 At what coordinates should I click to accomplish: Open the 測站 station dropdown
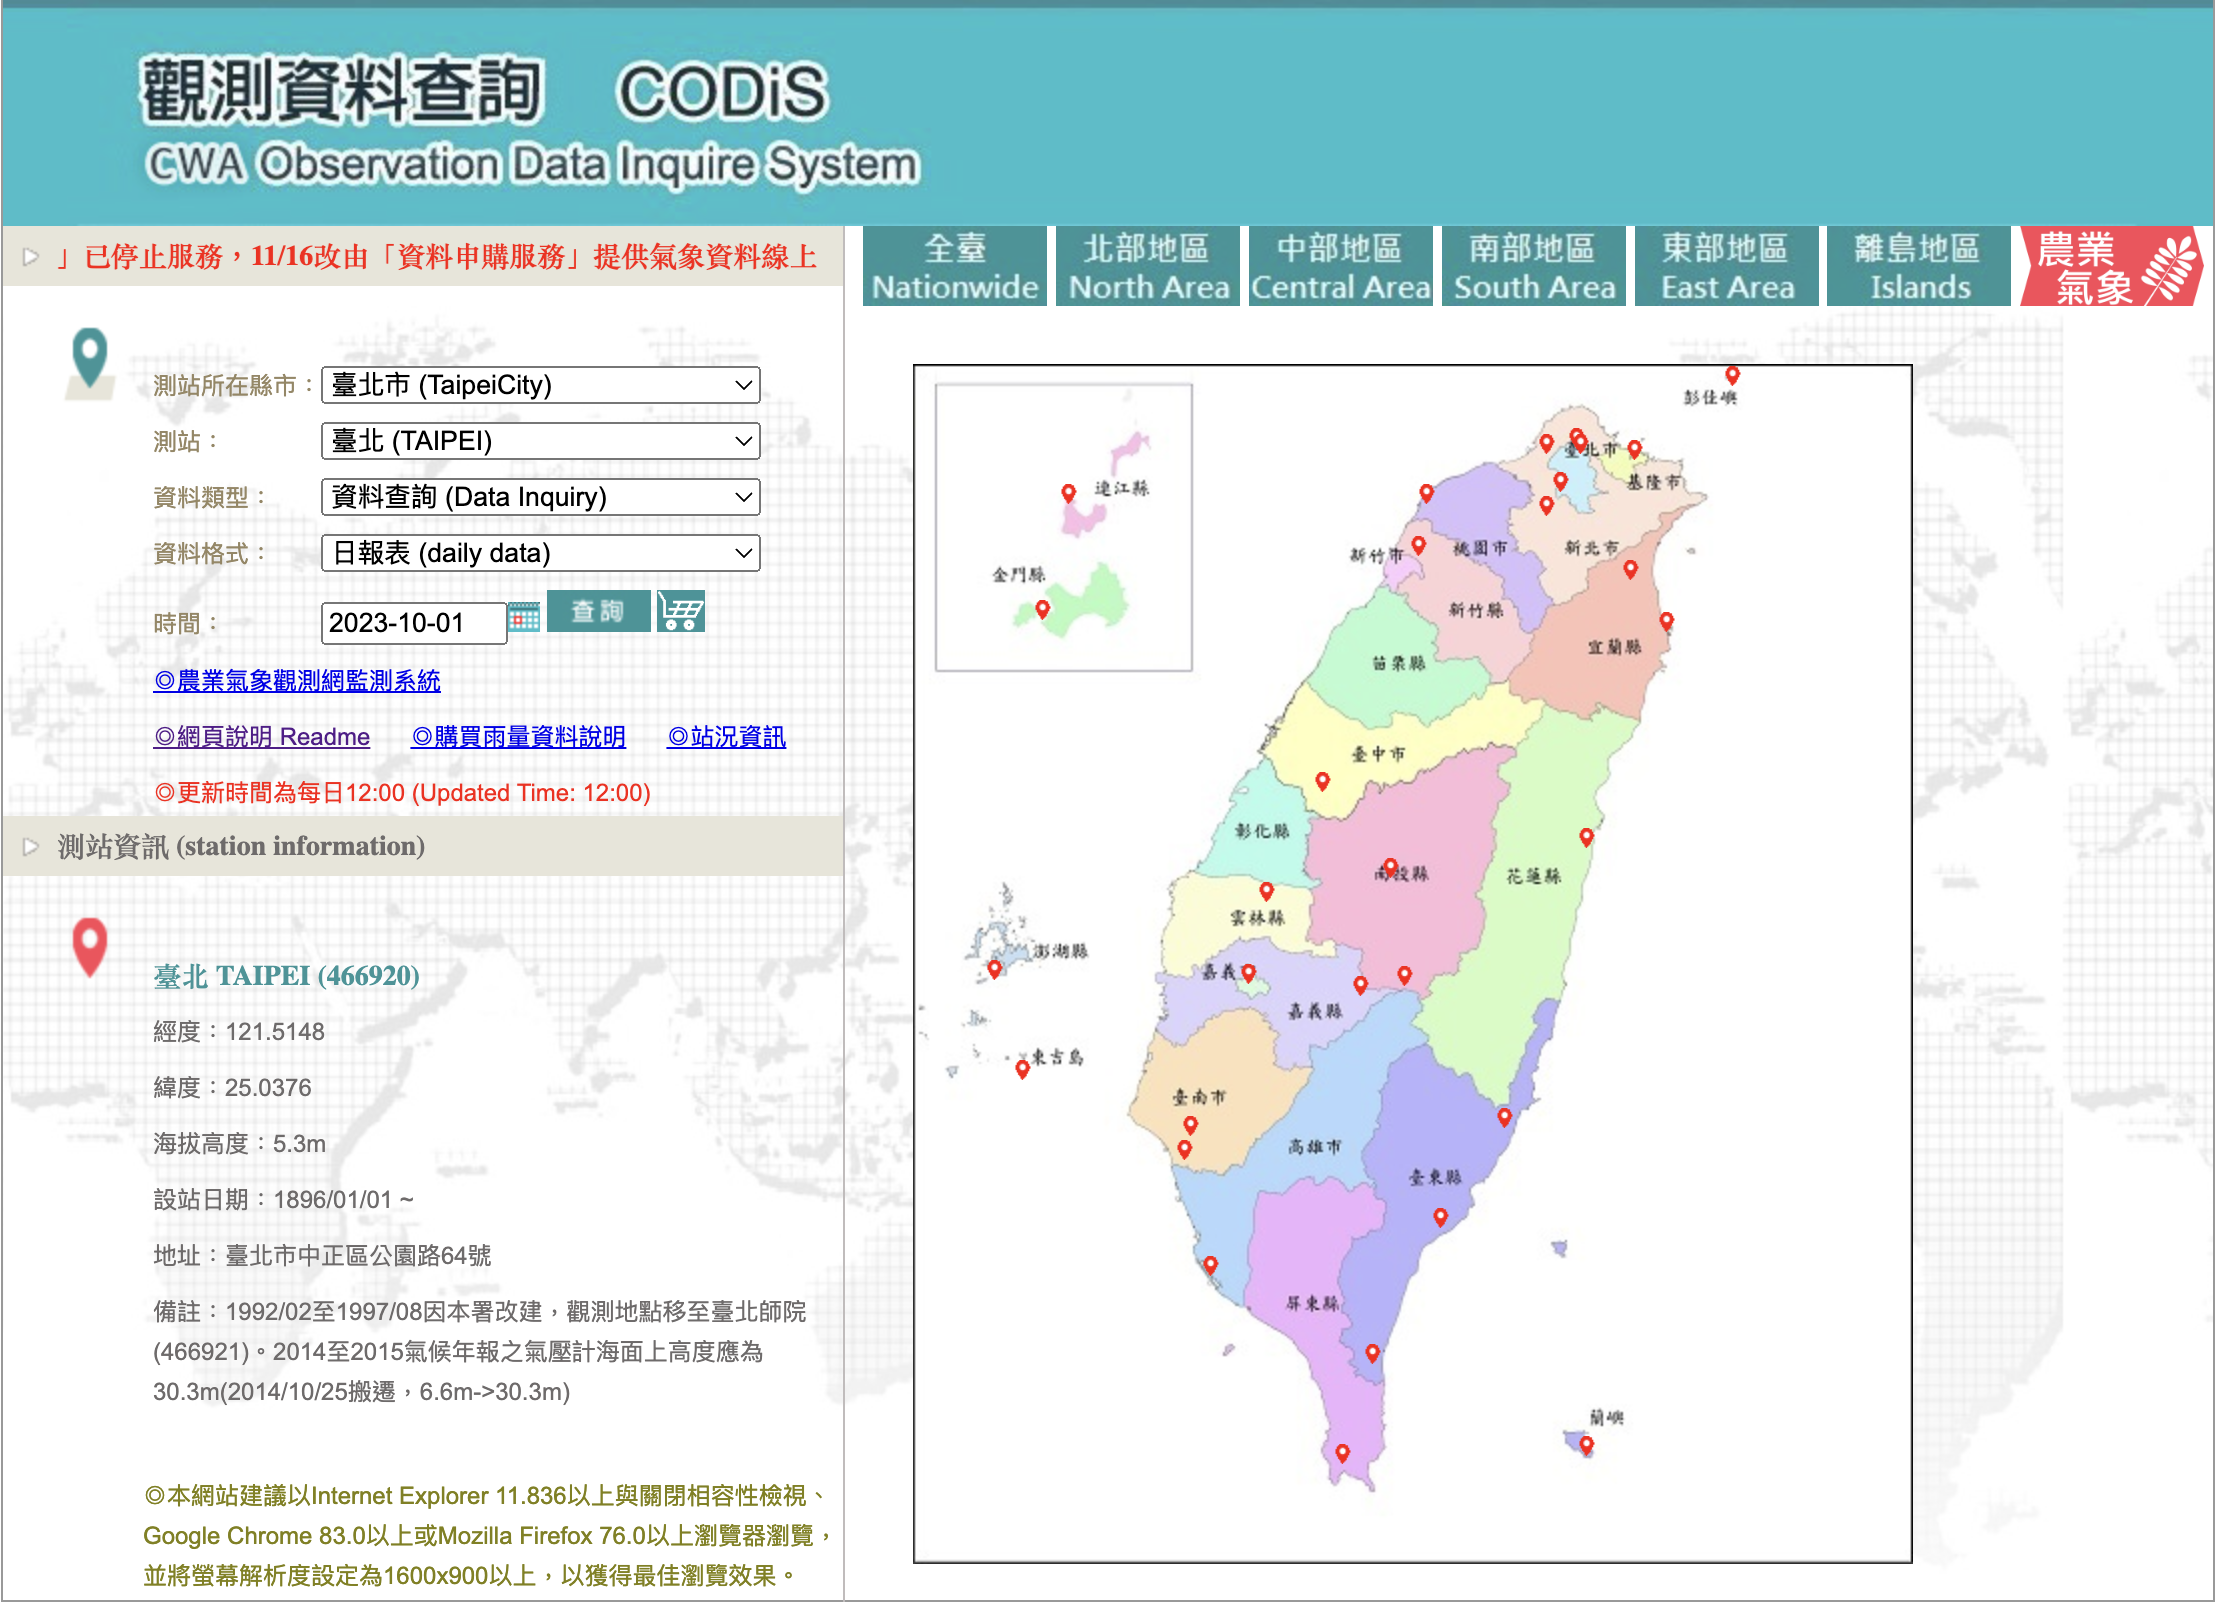540,441
